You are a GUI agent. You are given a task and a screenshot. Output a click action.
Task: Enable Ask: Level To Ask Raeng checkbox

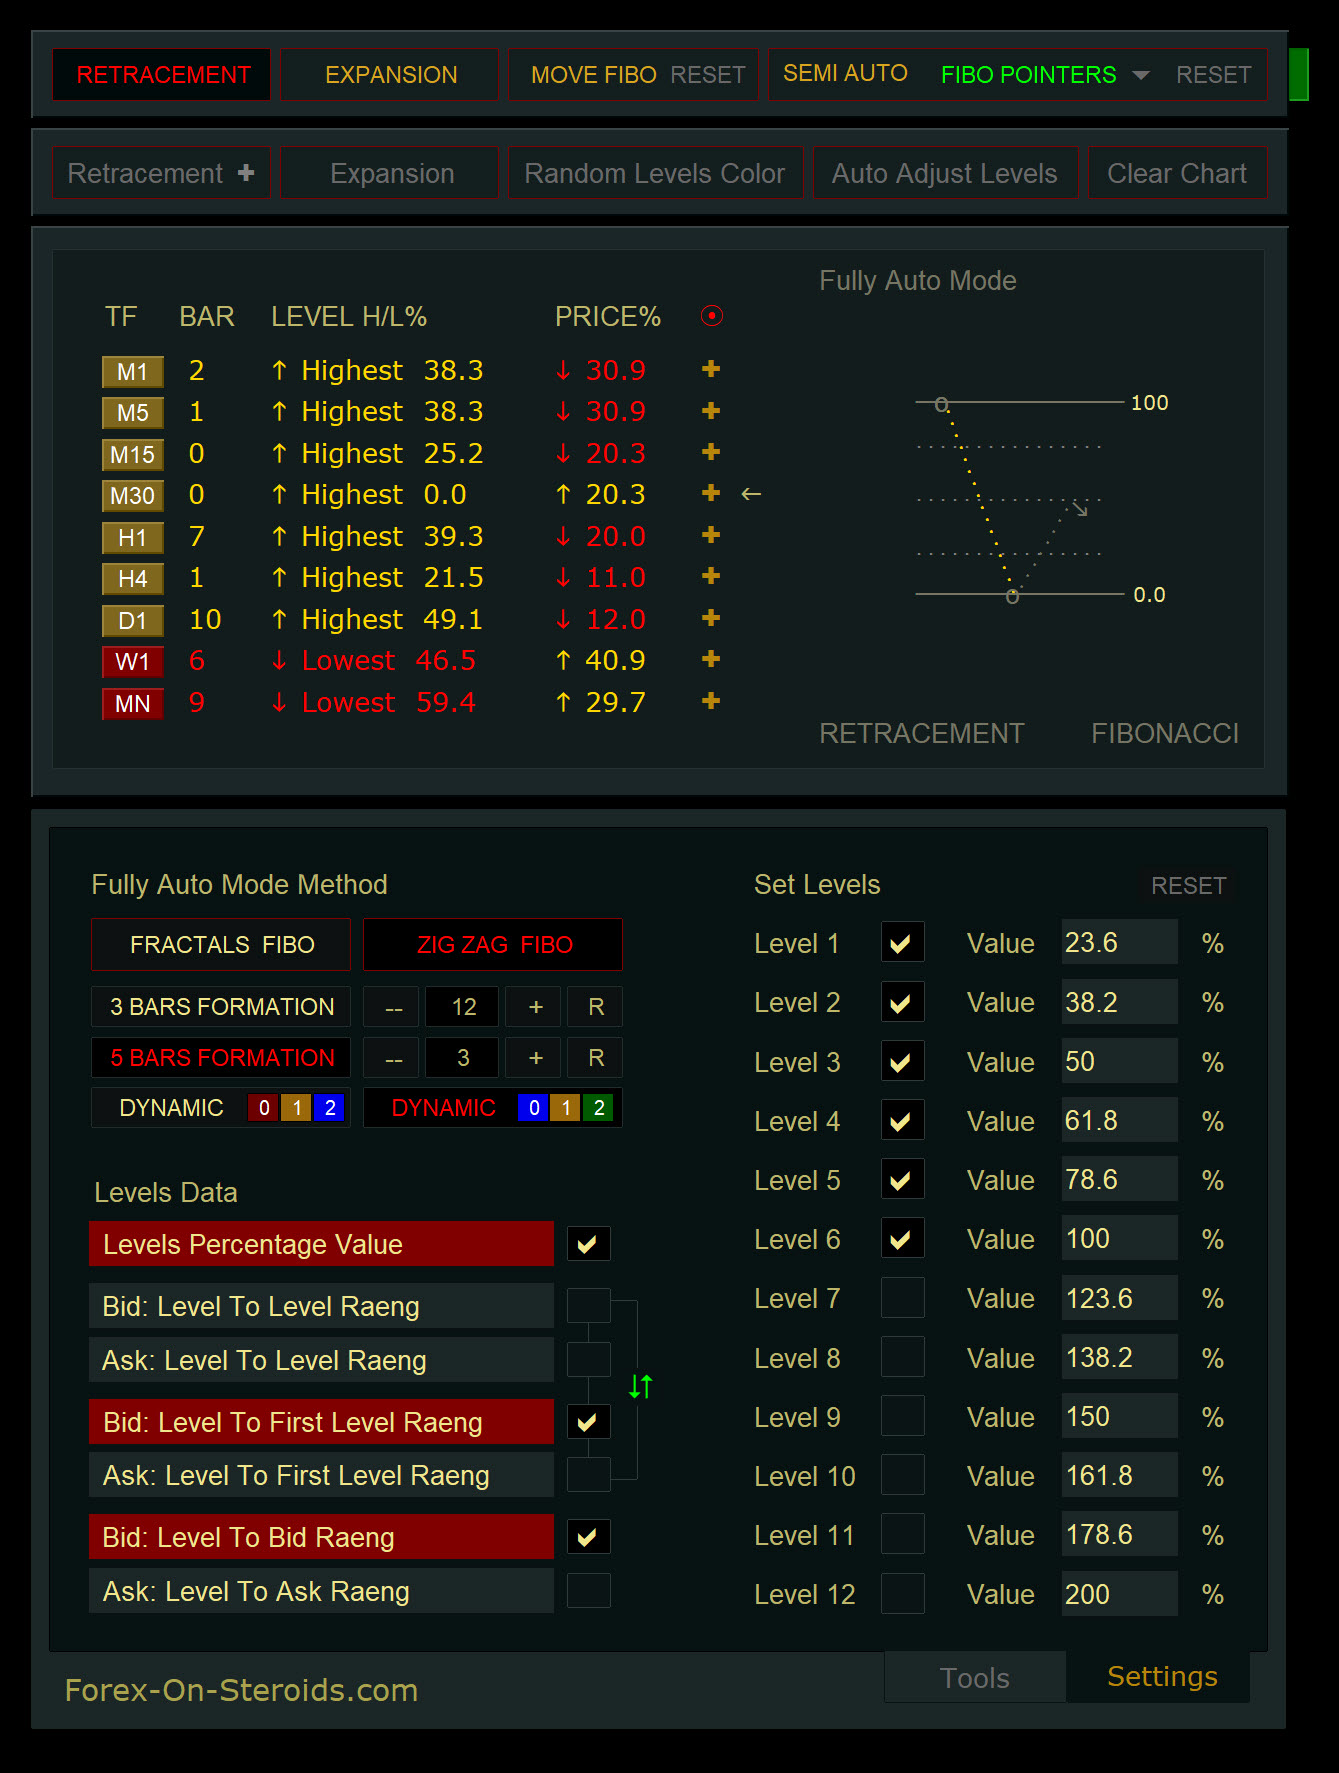tap(588, 1591)
